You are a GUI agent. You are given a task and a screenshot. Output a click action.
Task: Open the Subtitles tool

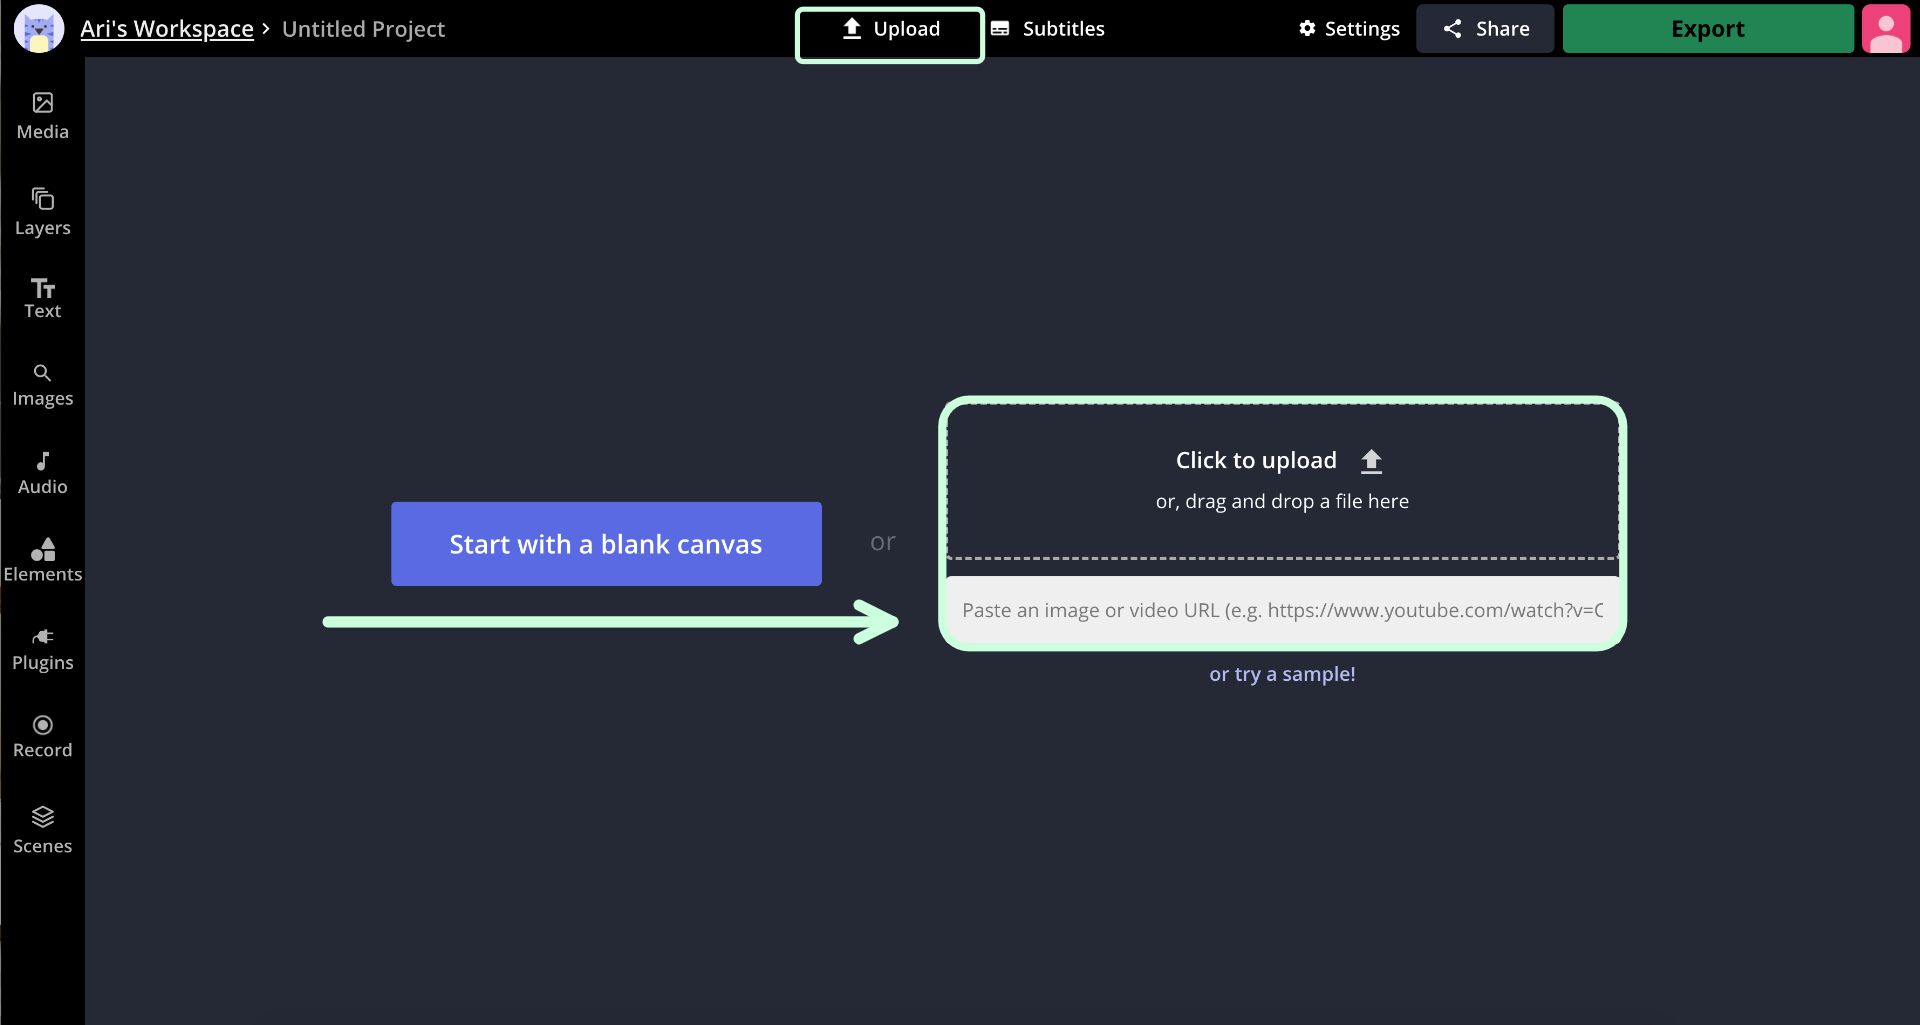pos(1048,29)
